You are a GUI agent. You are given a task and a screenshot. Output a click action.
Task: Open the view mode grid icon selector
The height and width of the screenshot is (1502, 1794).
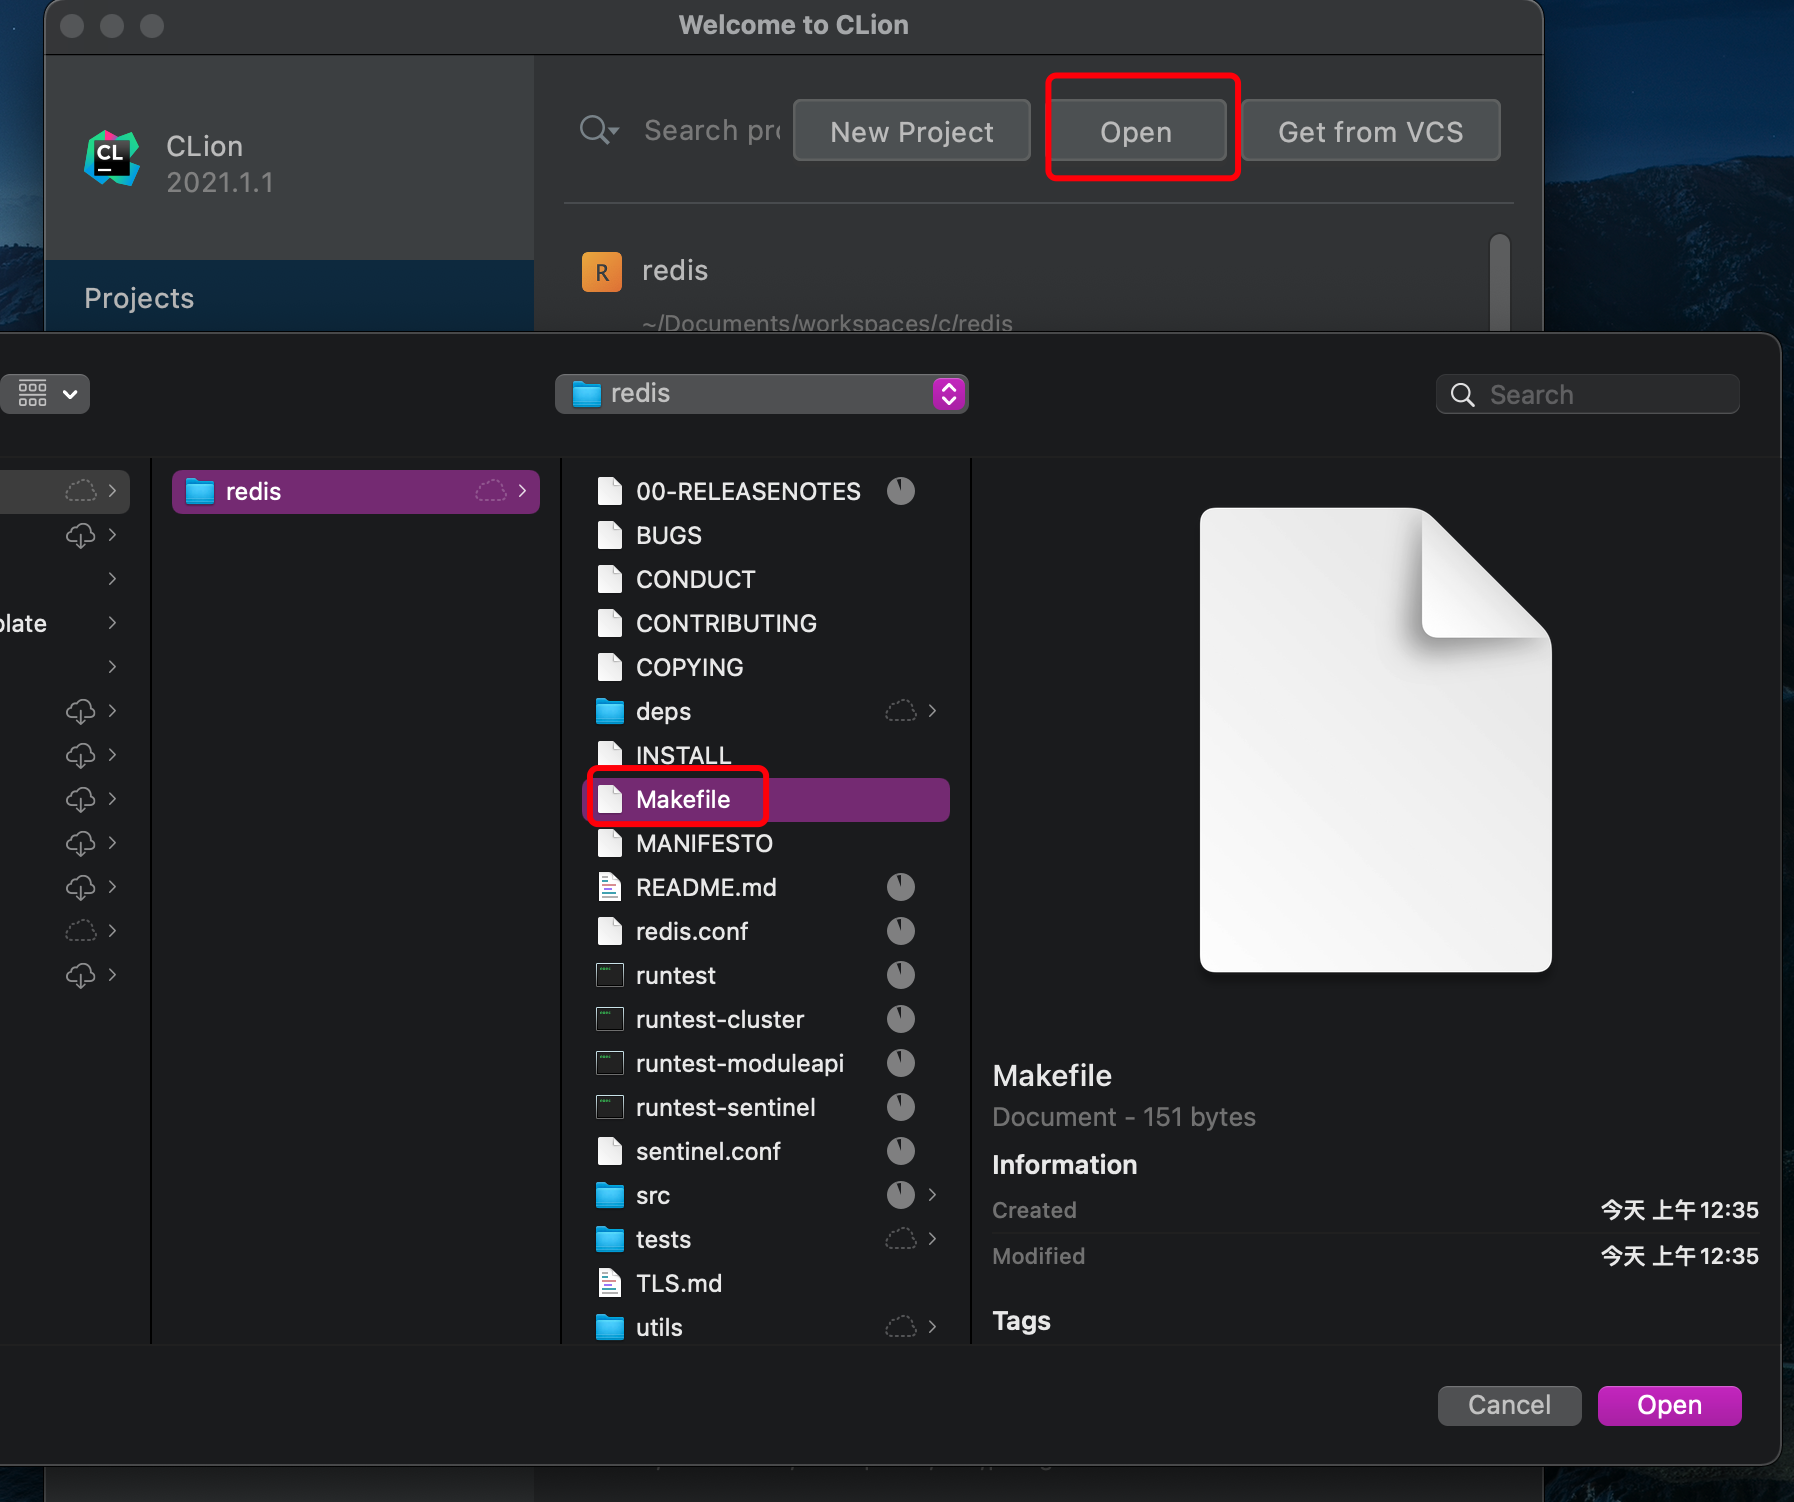tap(45, 394)
